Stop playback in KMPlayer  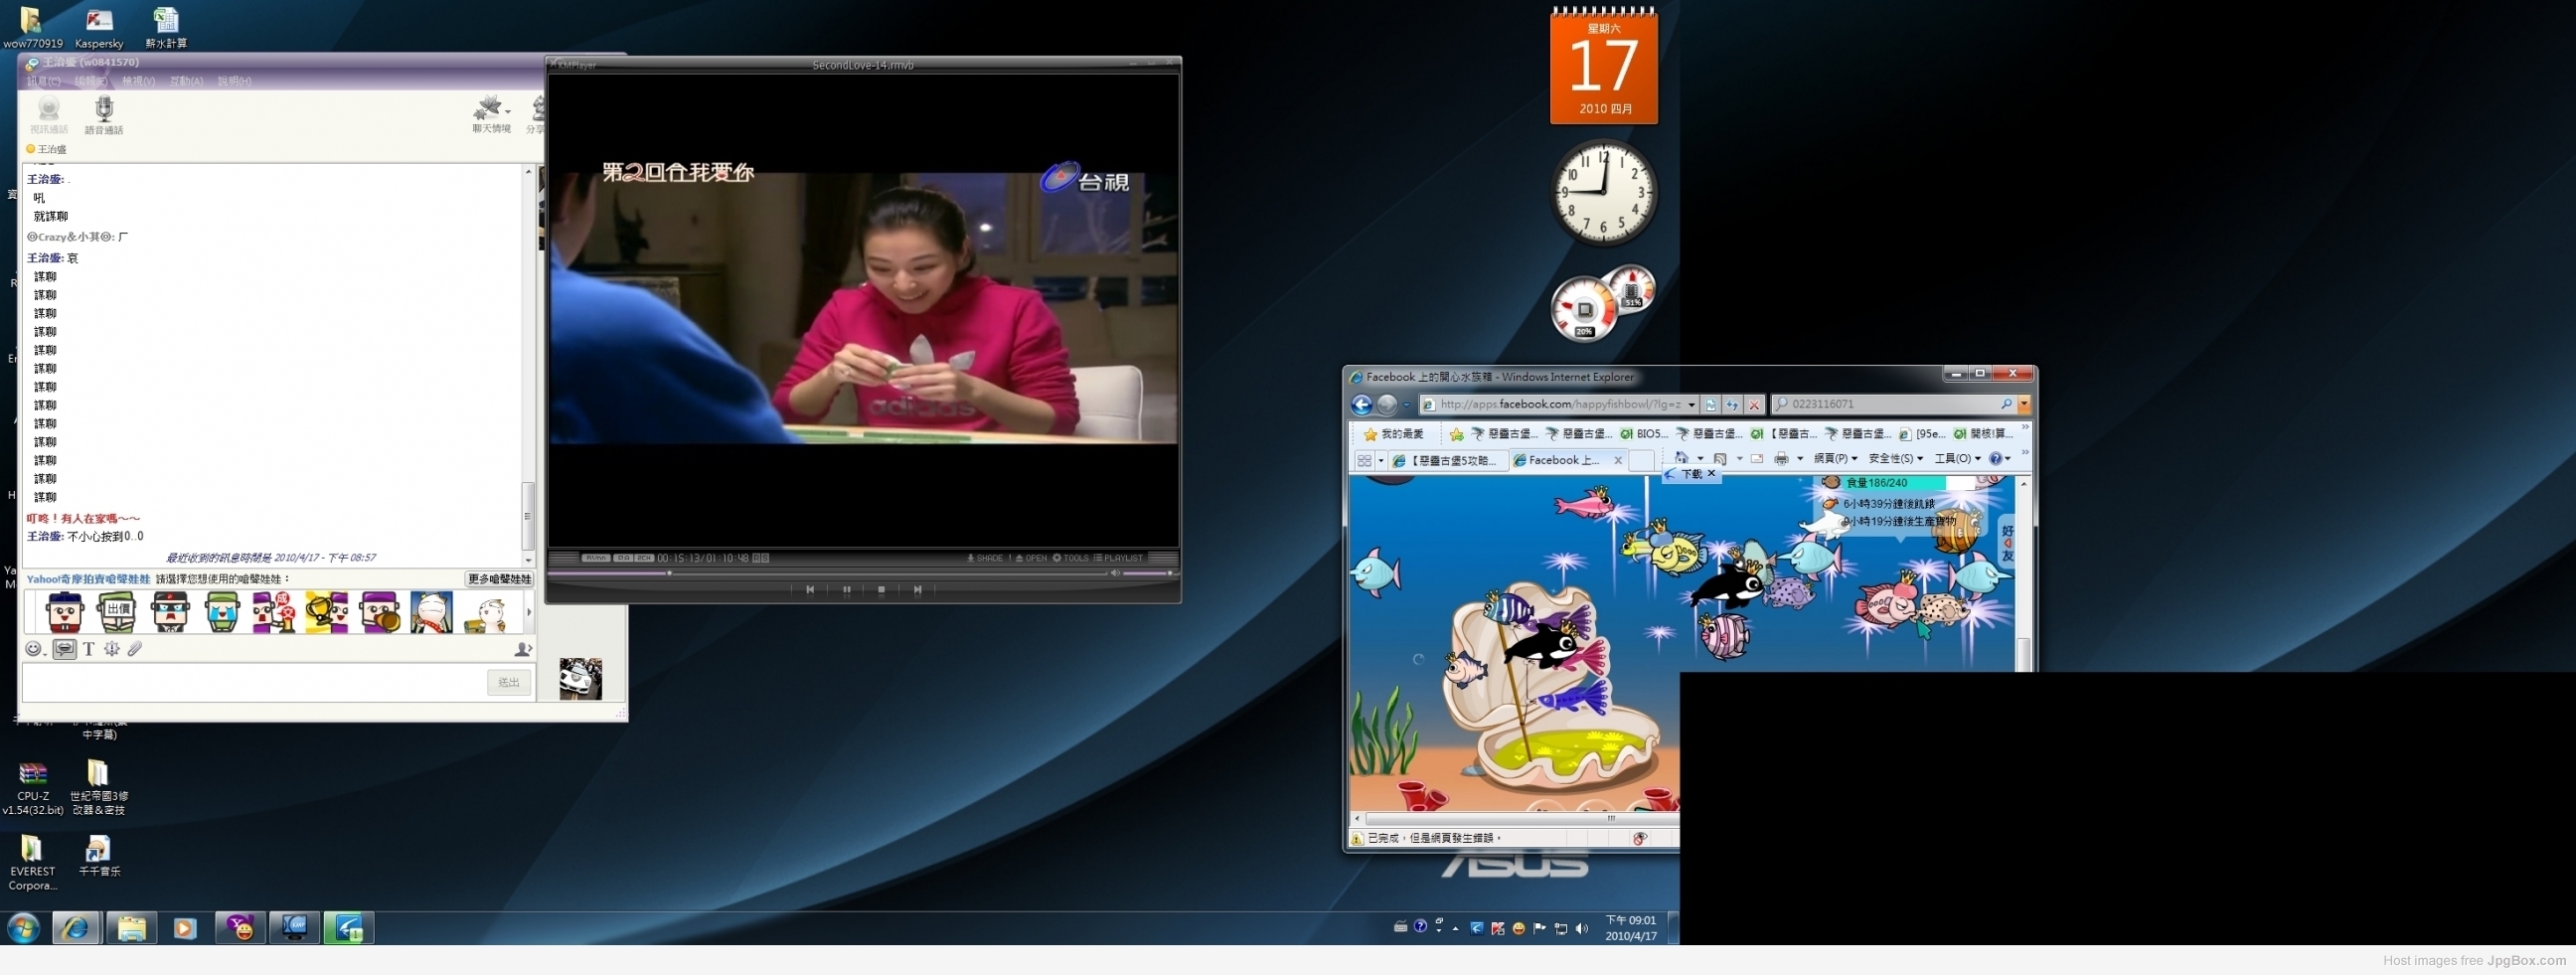click(881, 590)
